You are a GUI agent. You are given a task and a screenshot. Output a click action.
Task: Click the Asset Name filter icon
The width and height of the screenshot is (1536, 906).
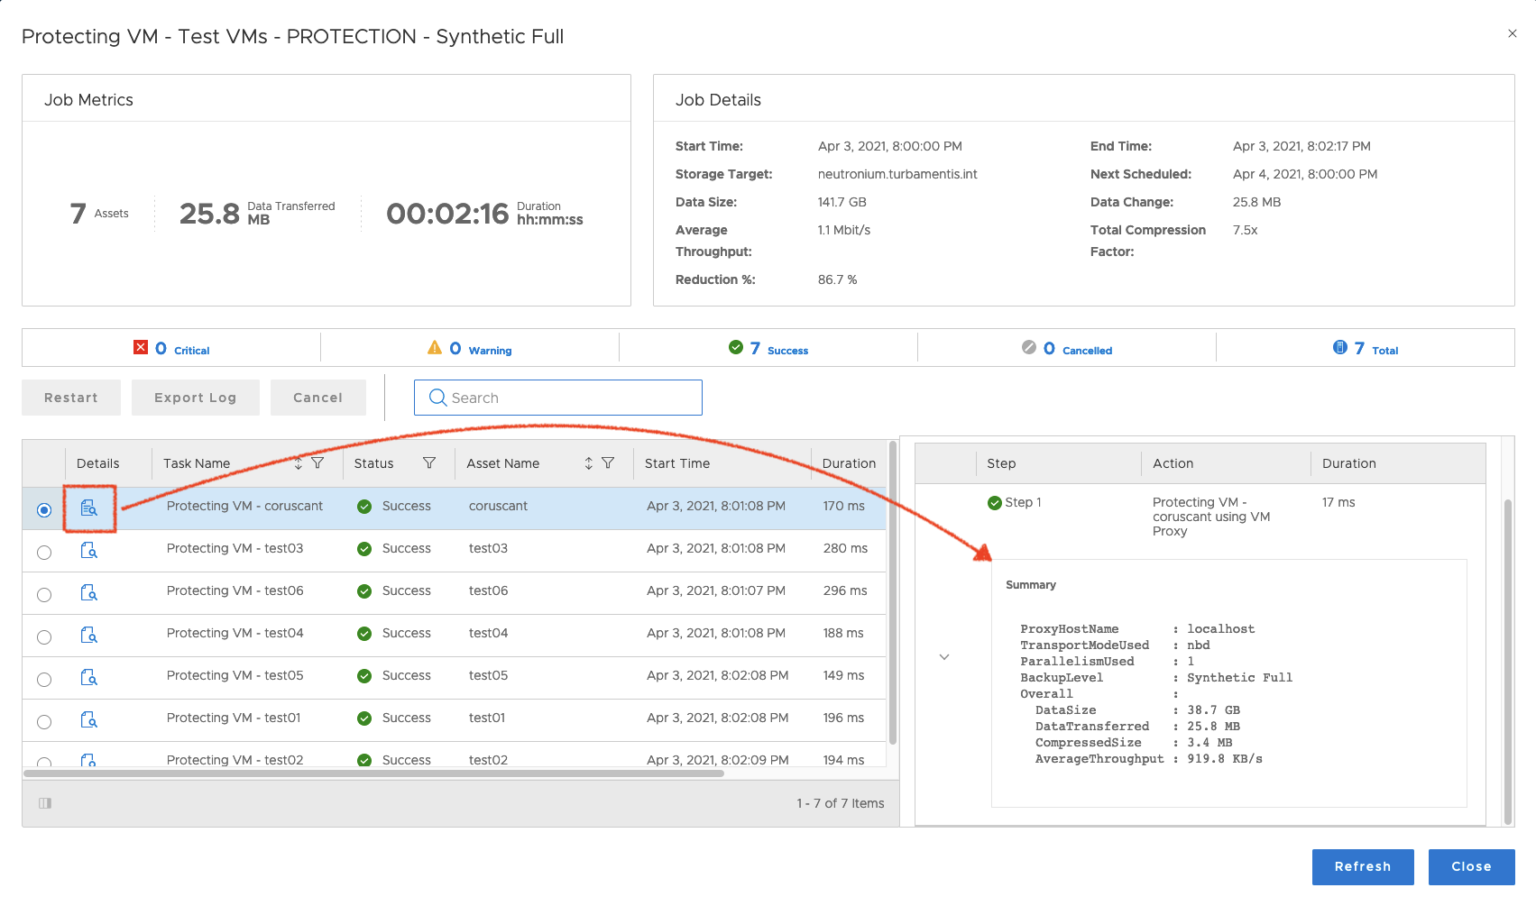tap(608, 463)
